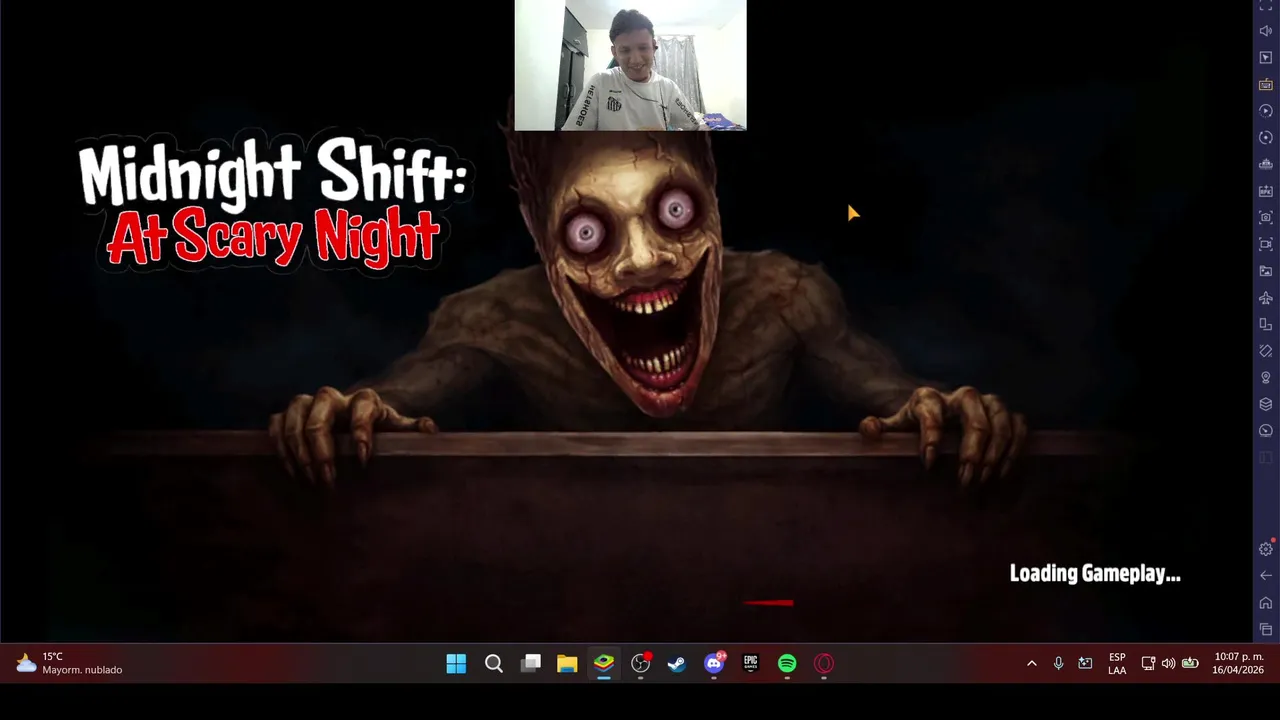
Task: Click the tray icon right of the microphone
Action: tap(1085, 664)
